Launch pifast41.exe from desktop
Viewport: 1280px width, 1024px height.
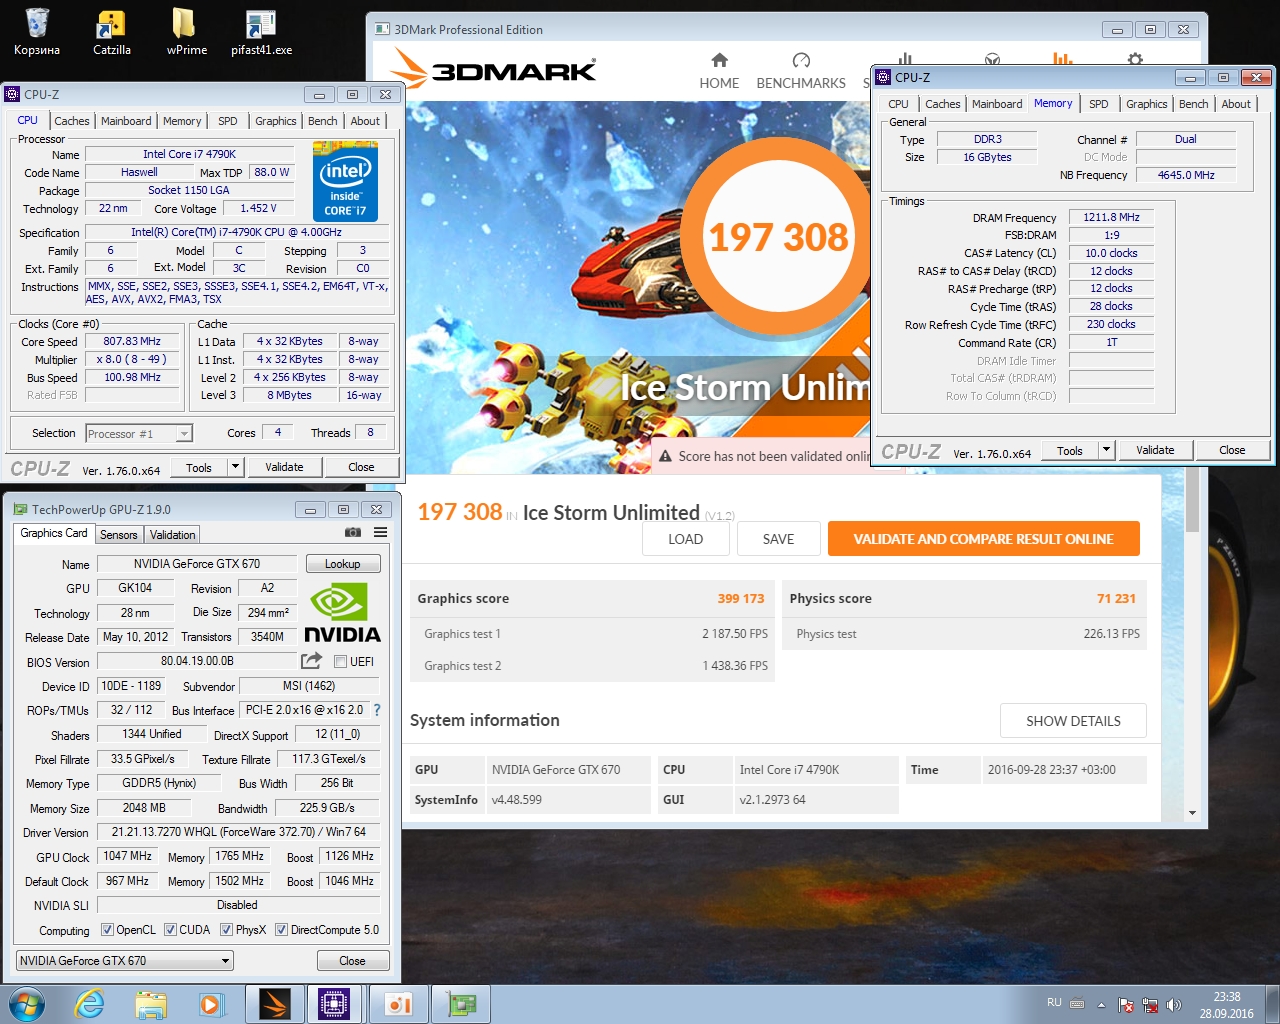[261, 32]
